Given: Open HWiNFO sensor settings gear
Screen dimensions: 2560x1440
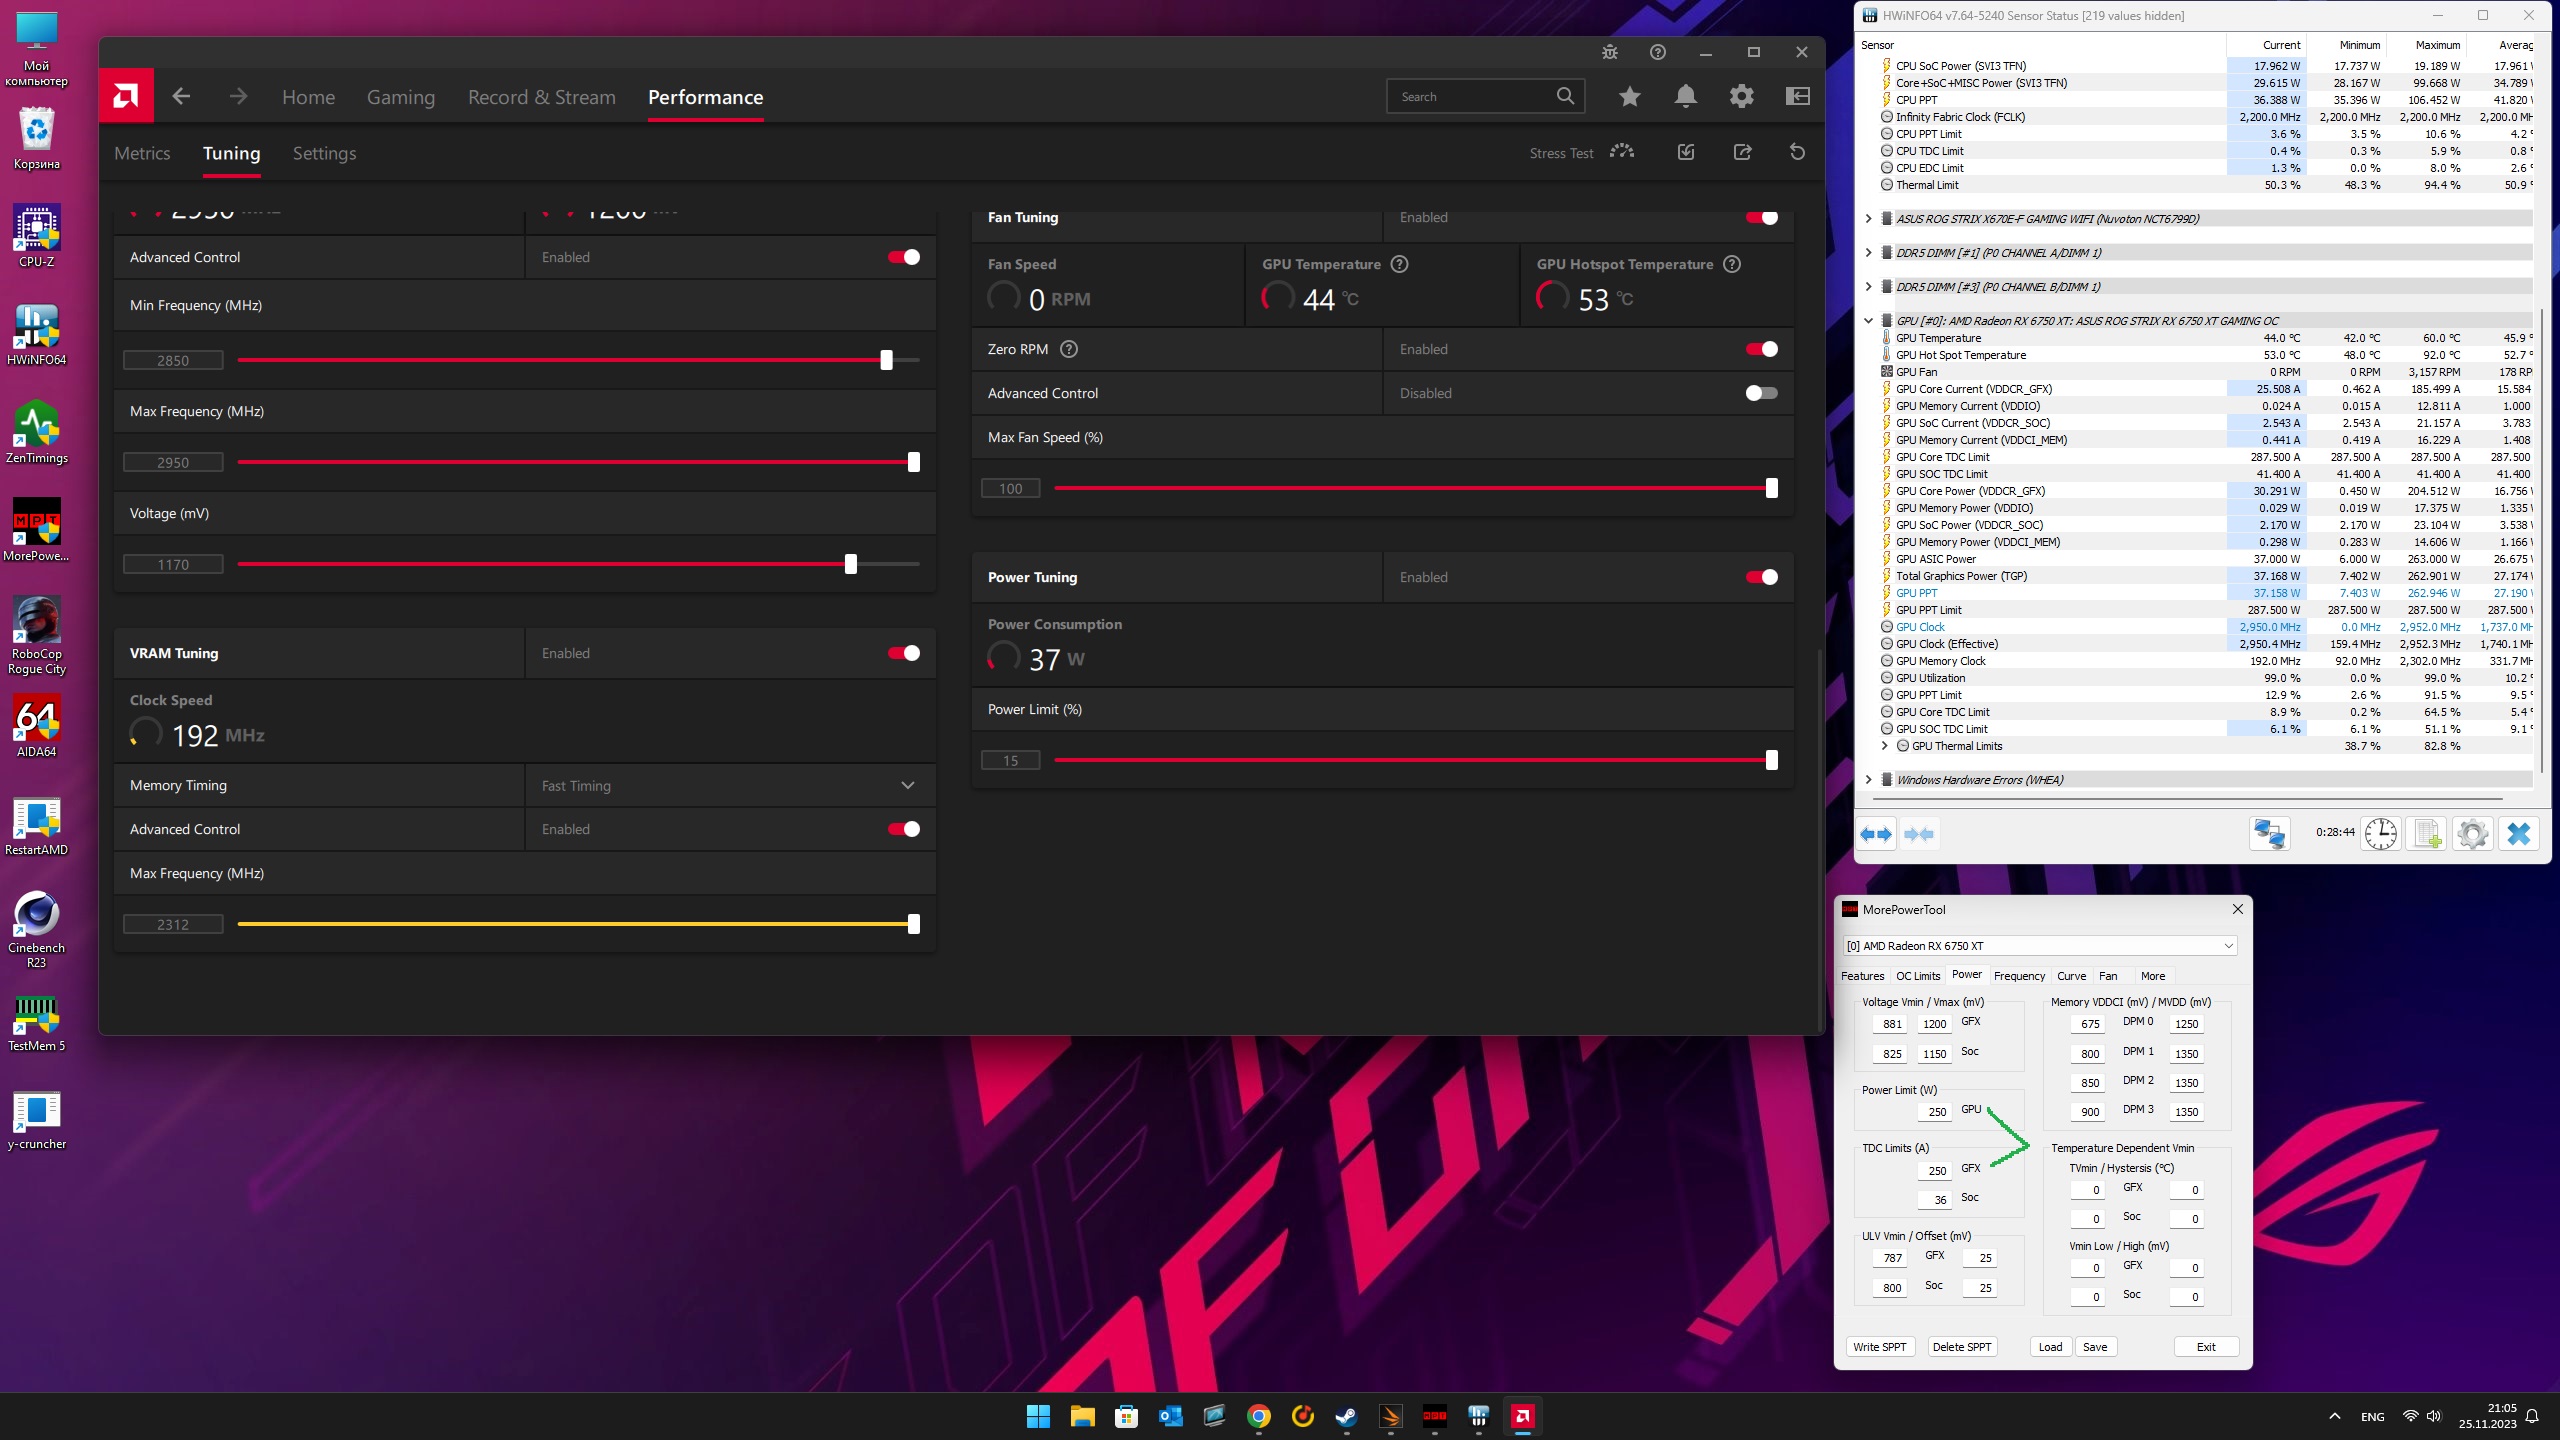Looking at the screenshot, I should pyautogui.click(x=2472, y=833).
